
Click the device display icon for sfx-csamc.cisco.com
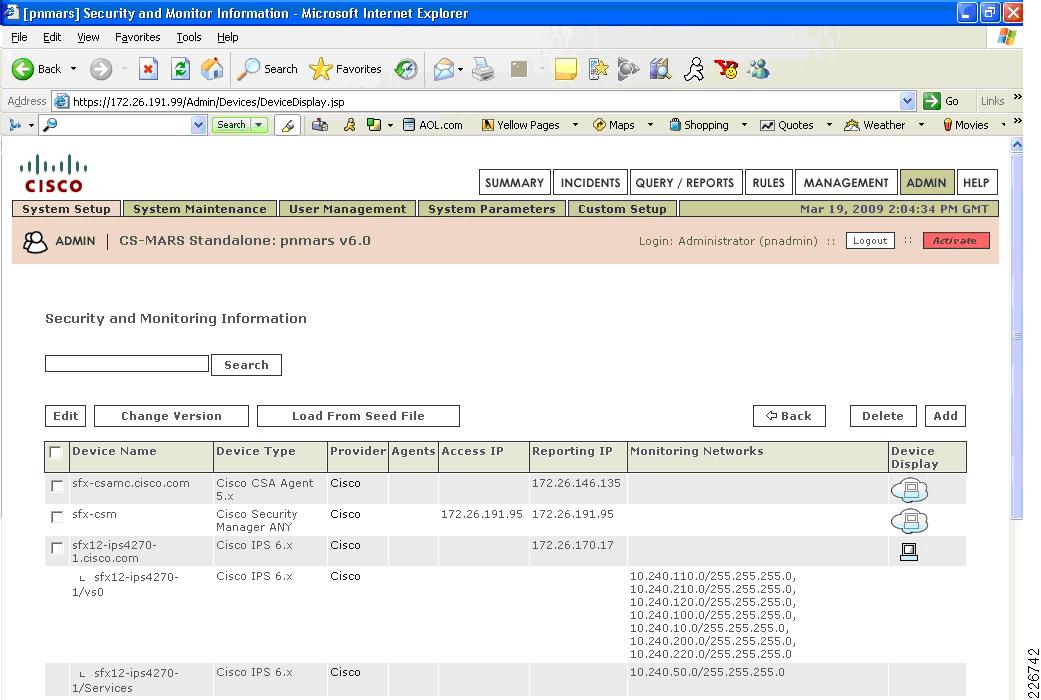pyautogui.click(x=909, y=490)
